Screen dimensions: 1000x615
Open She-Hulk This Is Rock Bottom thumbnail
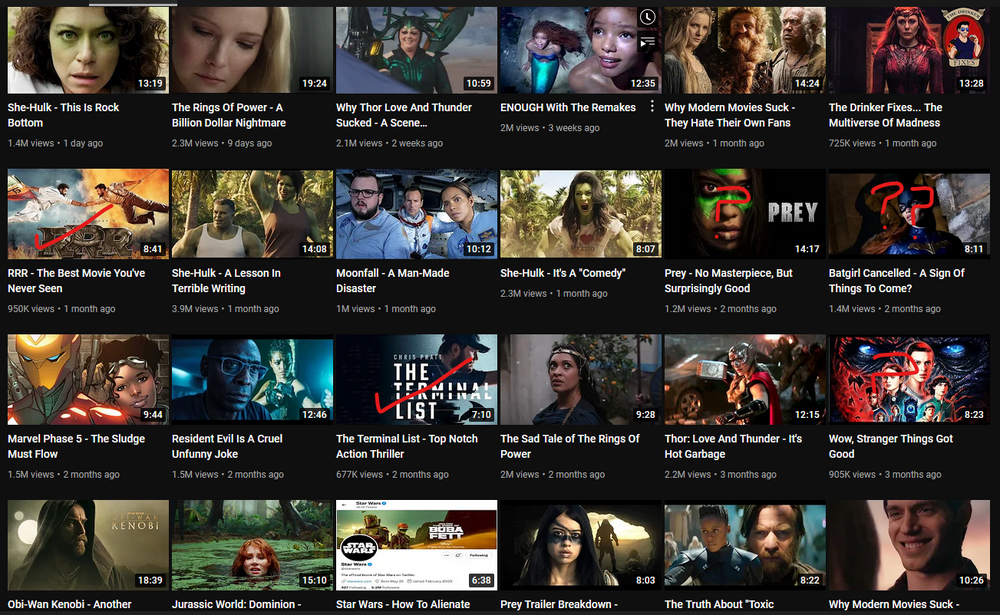point(88,50)
